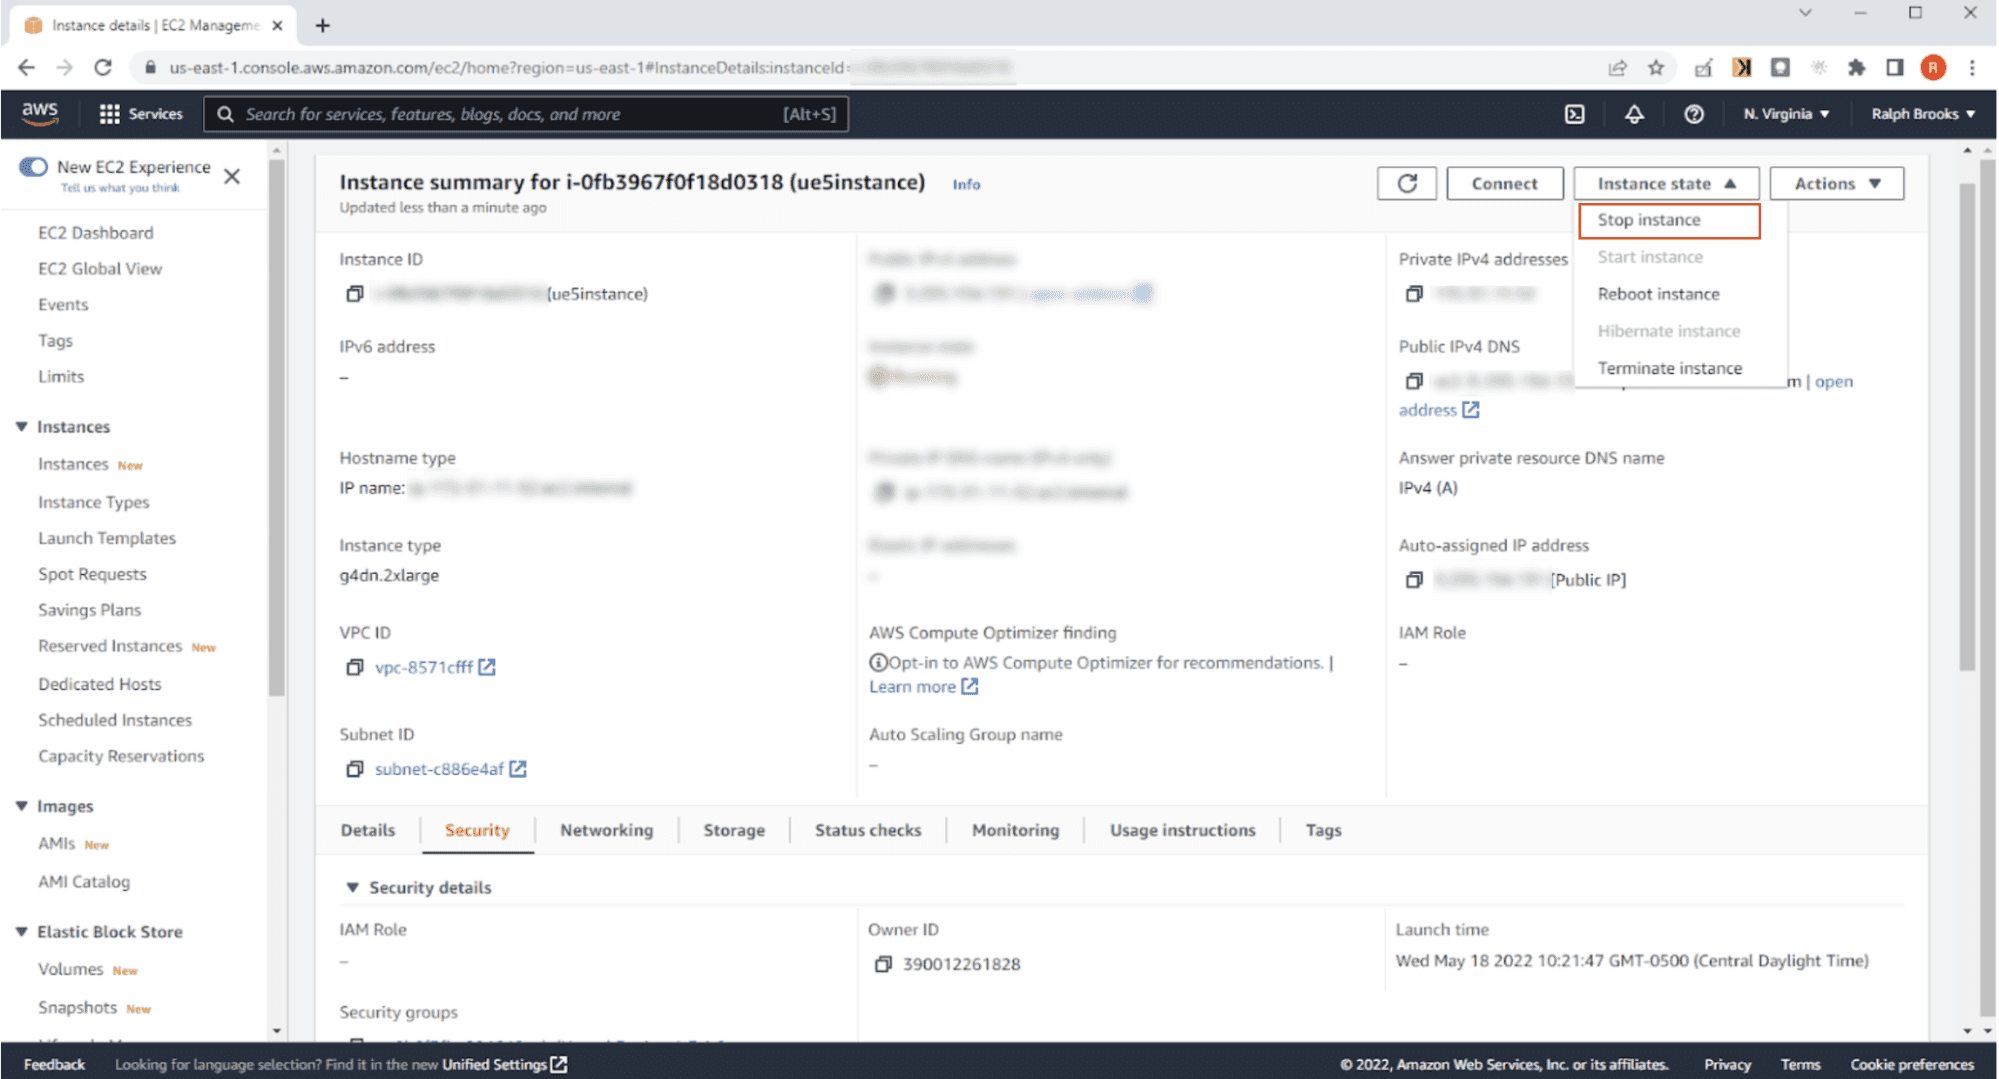Open the VPC external link icon
The height and width of the screenshot is (1079, 1999).
487,667
